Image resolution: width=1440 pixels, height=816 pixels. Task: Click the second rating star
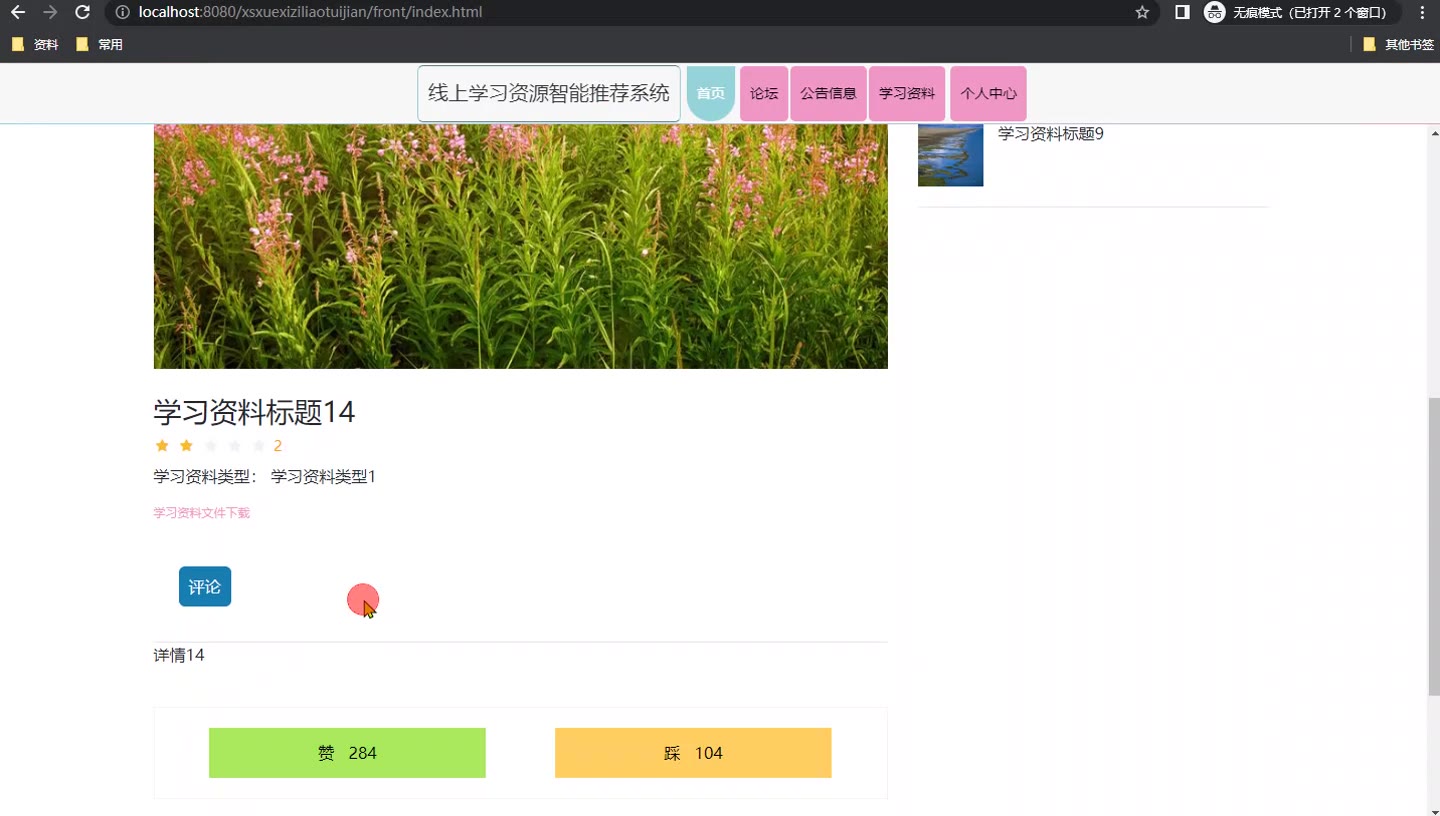(186, 446)
